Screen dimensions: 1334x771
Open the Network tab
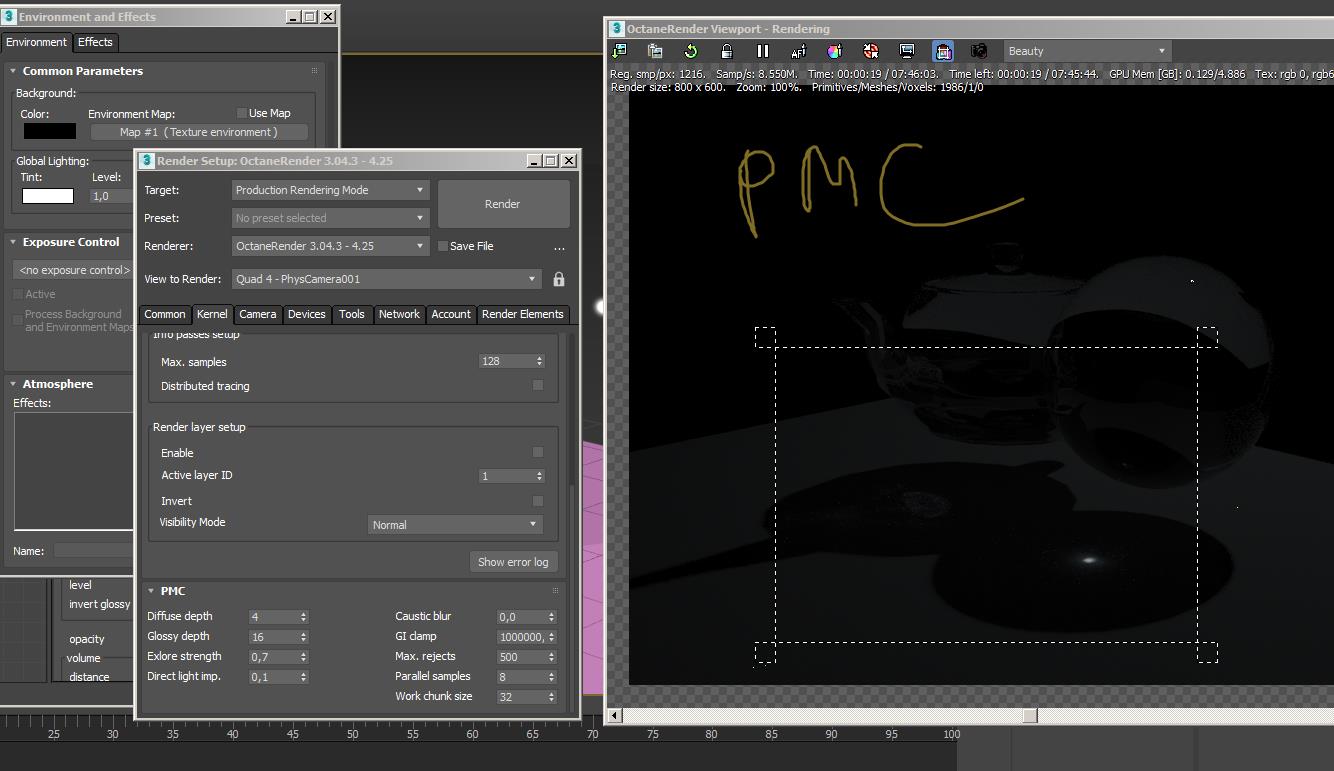pyautogui.click(x=399, y=314)
